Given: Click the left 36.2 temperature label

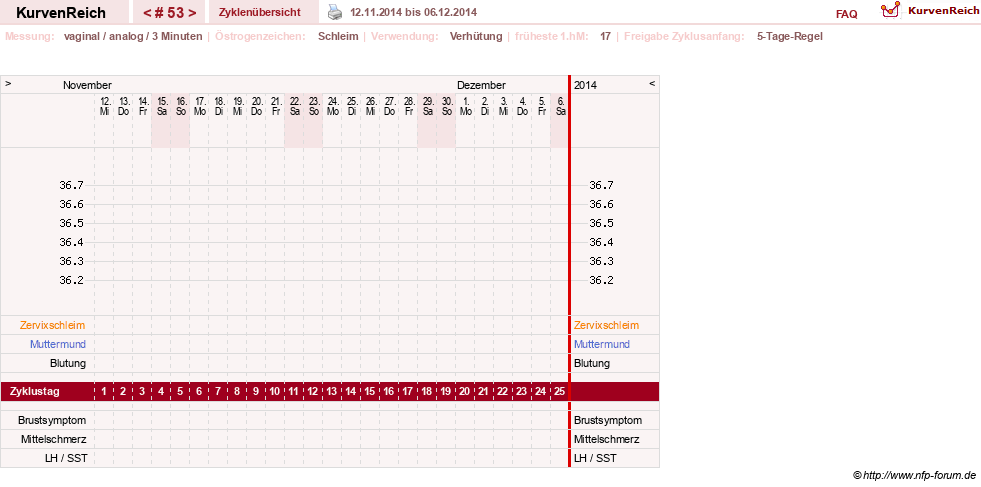Looking at the screenshot, I should click(71, 280).
